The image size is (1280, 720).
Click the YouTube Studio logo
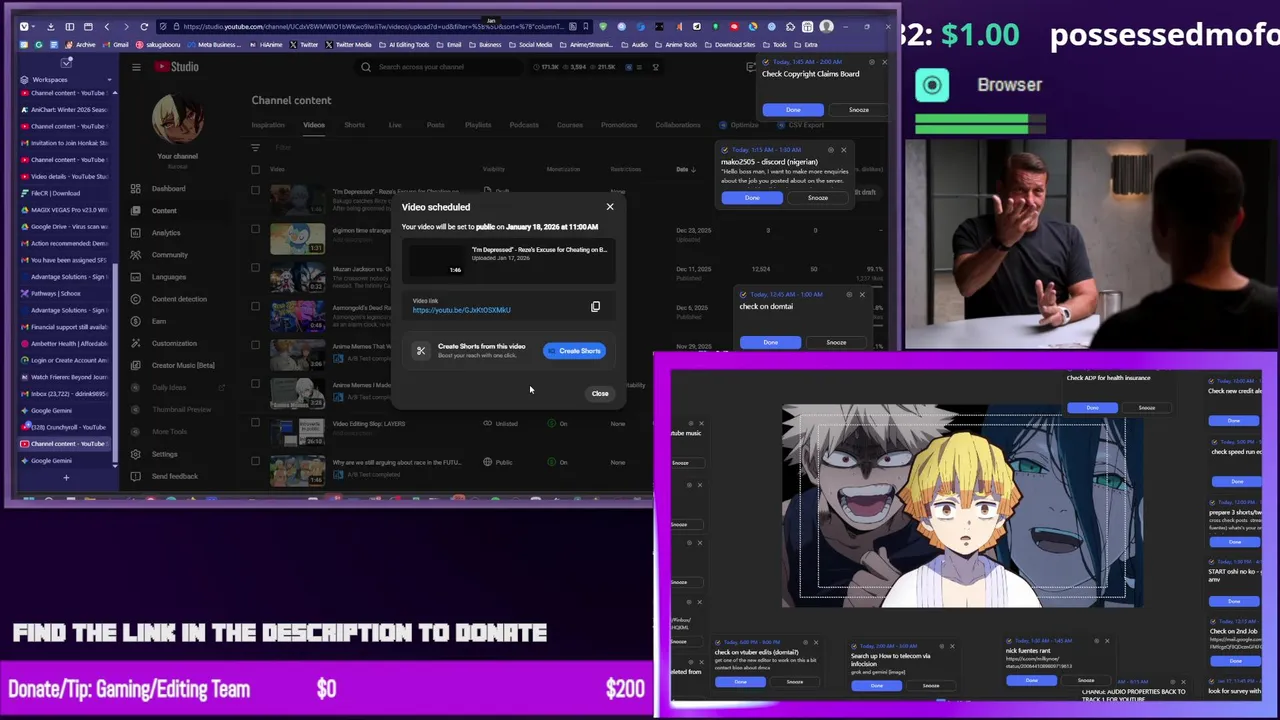coord(177,67)
